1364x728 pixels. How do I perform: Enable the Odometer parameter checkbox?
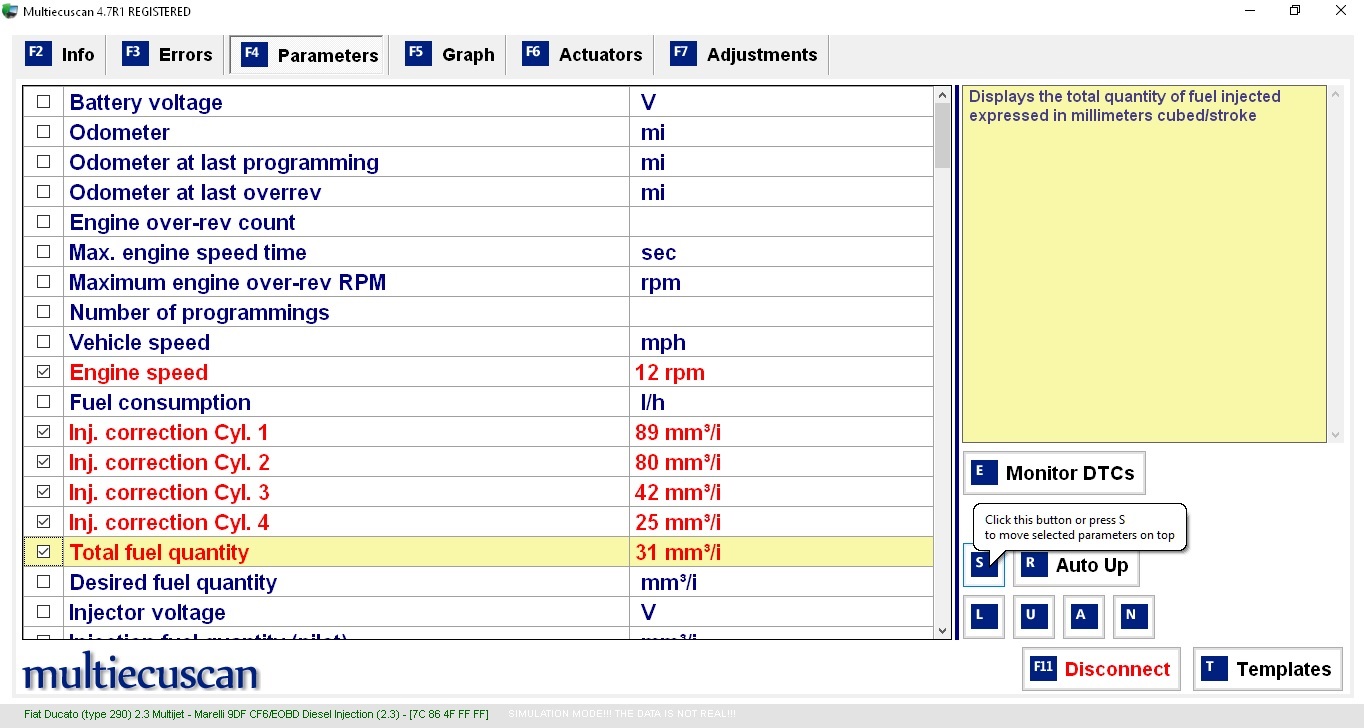(x=43, y=132)
